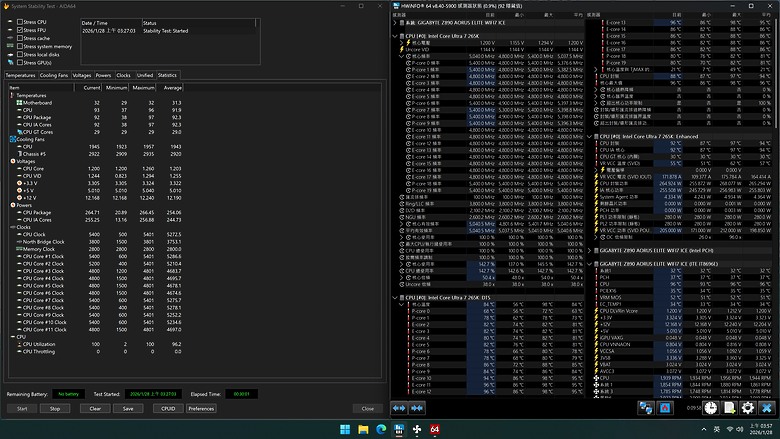Open HWiNFO sensor settings gear

[748, 408]
